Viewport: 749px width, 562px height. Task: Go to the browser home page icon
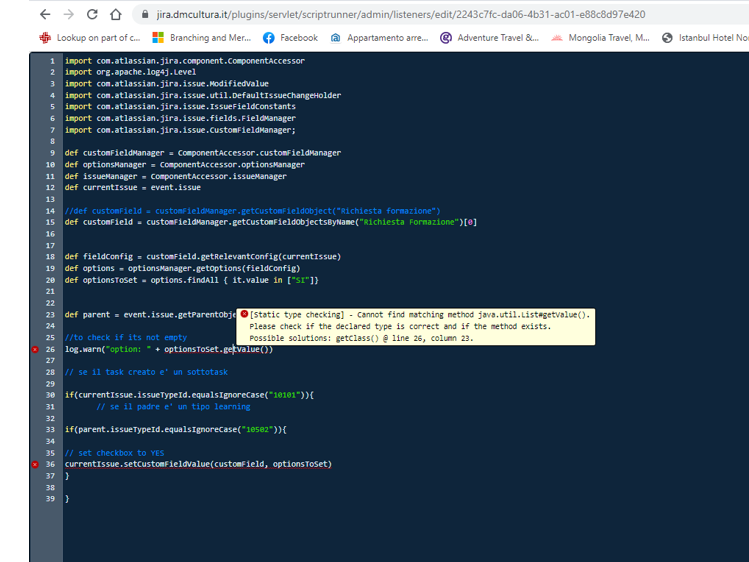116,14
